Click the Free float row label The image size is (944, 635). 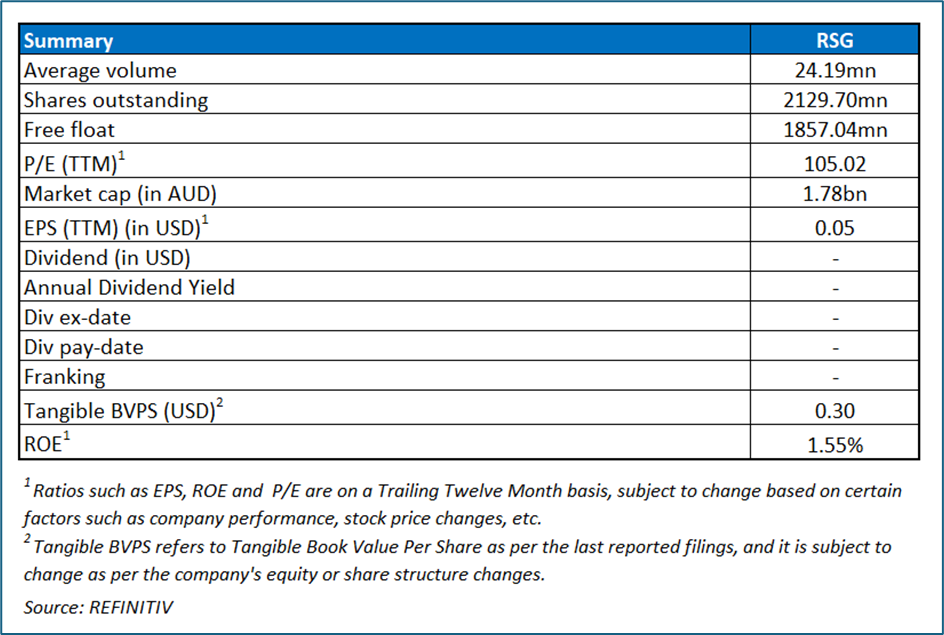69,130
